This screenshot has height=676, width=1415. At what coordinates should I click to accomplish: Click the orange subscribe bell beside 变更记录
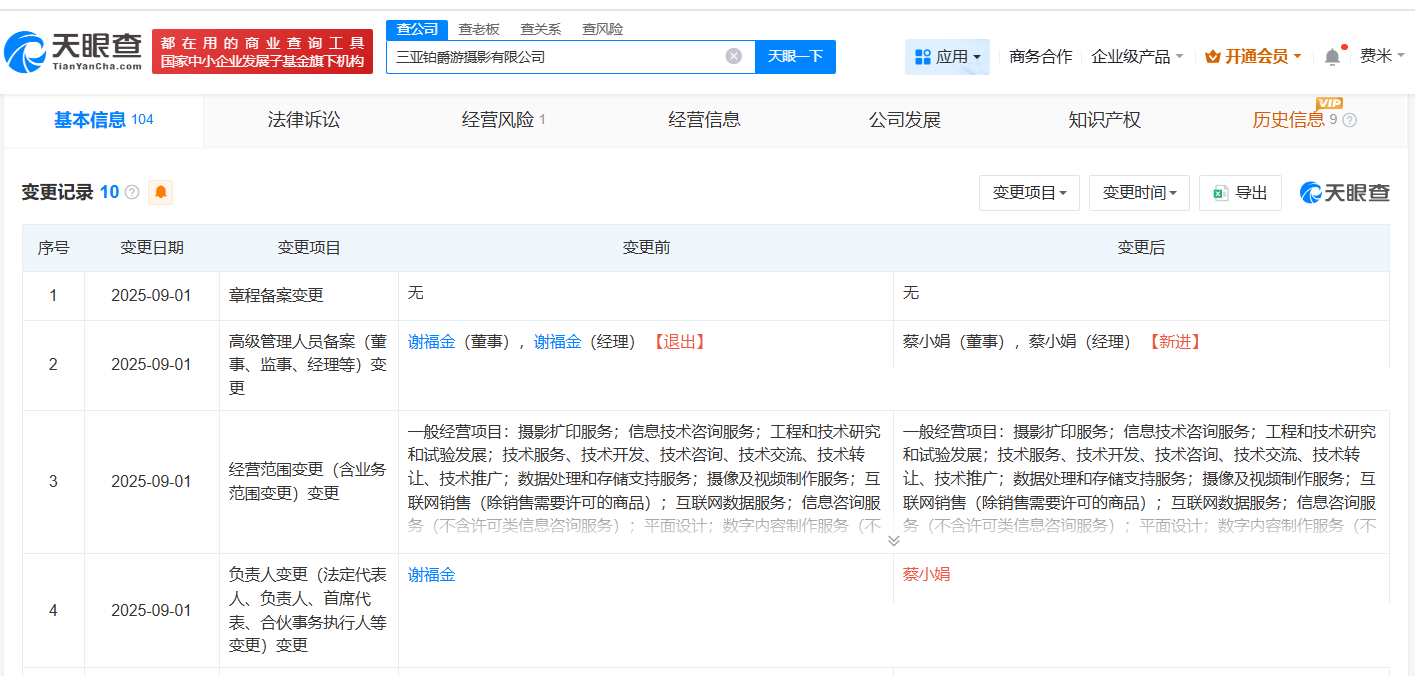[160, 191]
